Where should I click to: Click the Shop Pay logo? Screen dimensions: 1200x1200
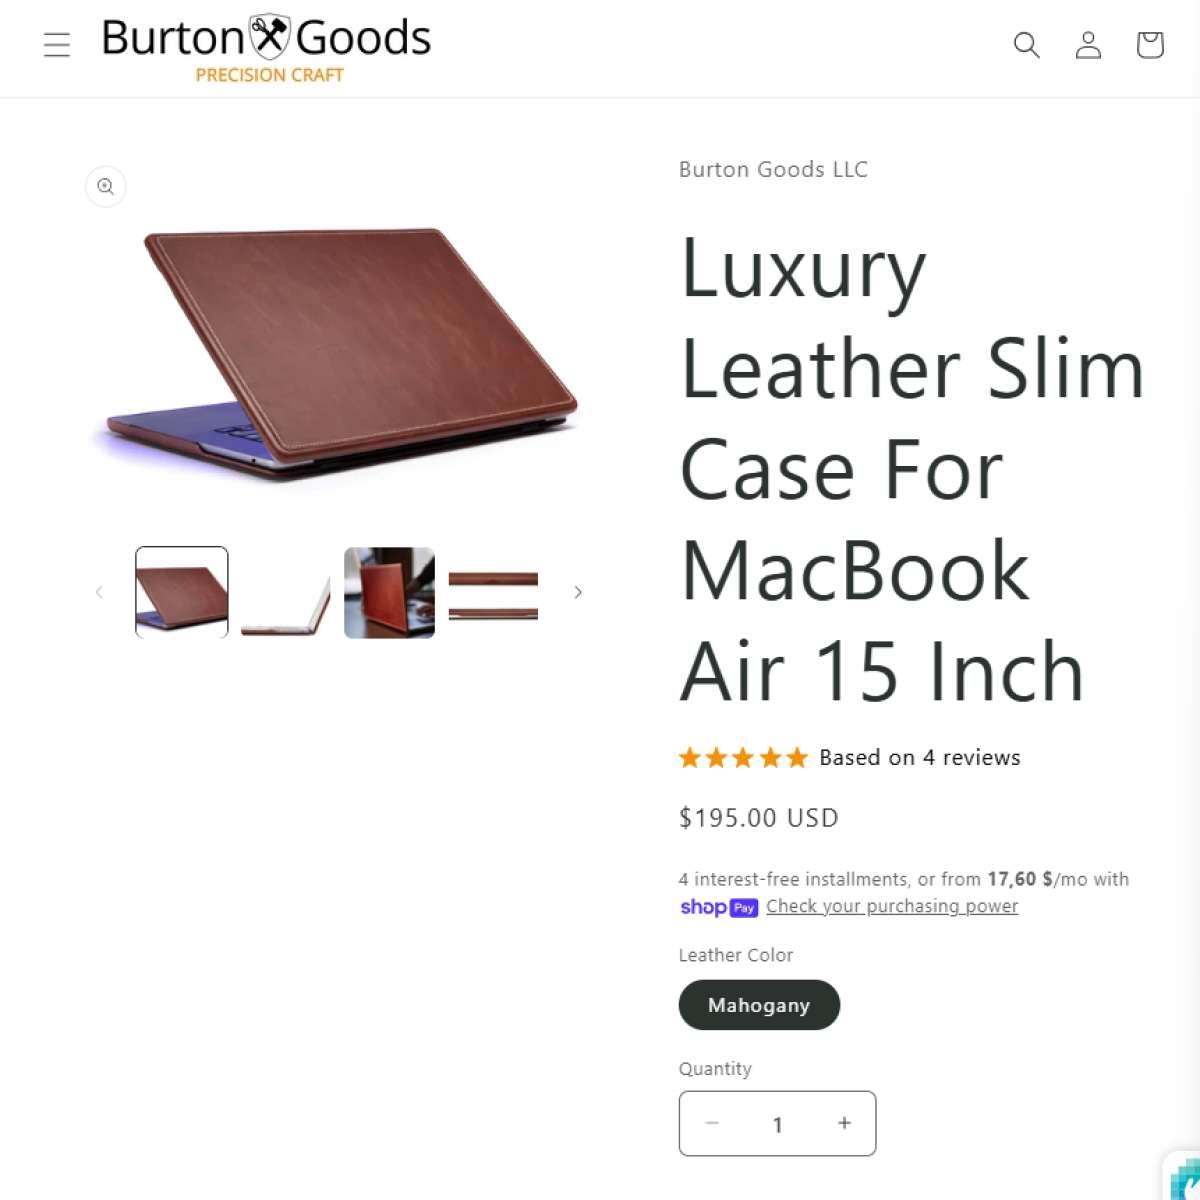click(719, 907)
